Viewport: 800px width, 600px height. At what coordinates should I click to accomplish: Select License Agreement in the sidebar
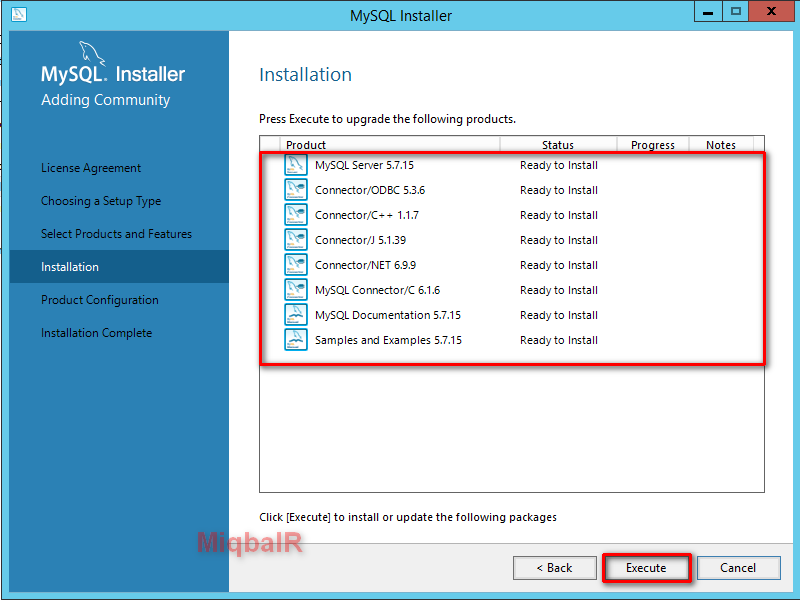click(x=92, y=167)
